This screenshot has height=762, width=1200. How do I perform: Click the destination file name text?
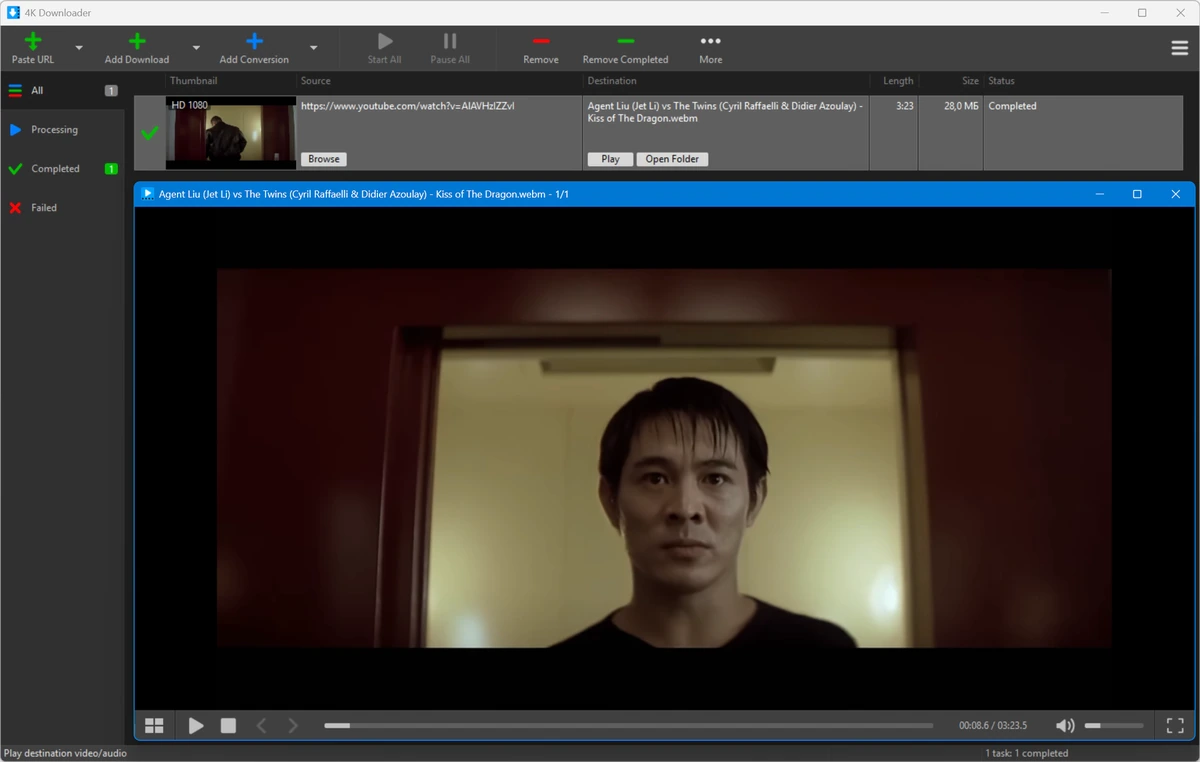tap(725, 112)
